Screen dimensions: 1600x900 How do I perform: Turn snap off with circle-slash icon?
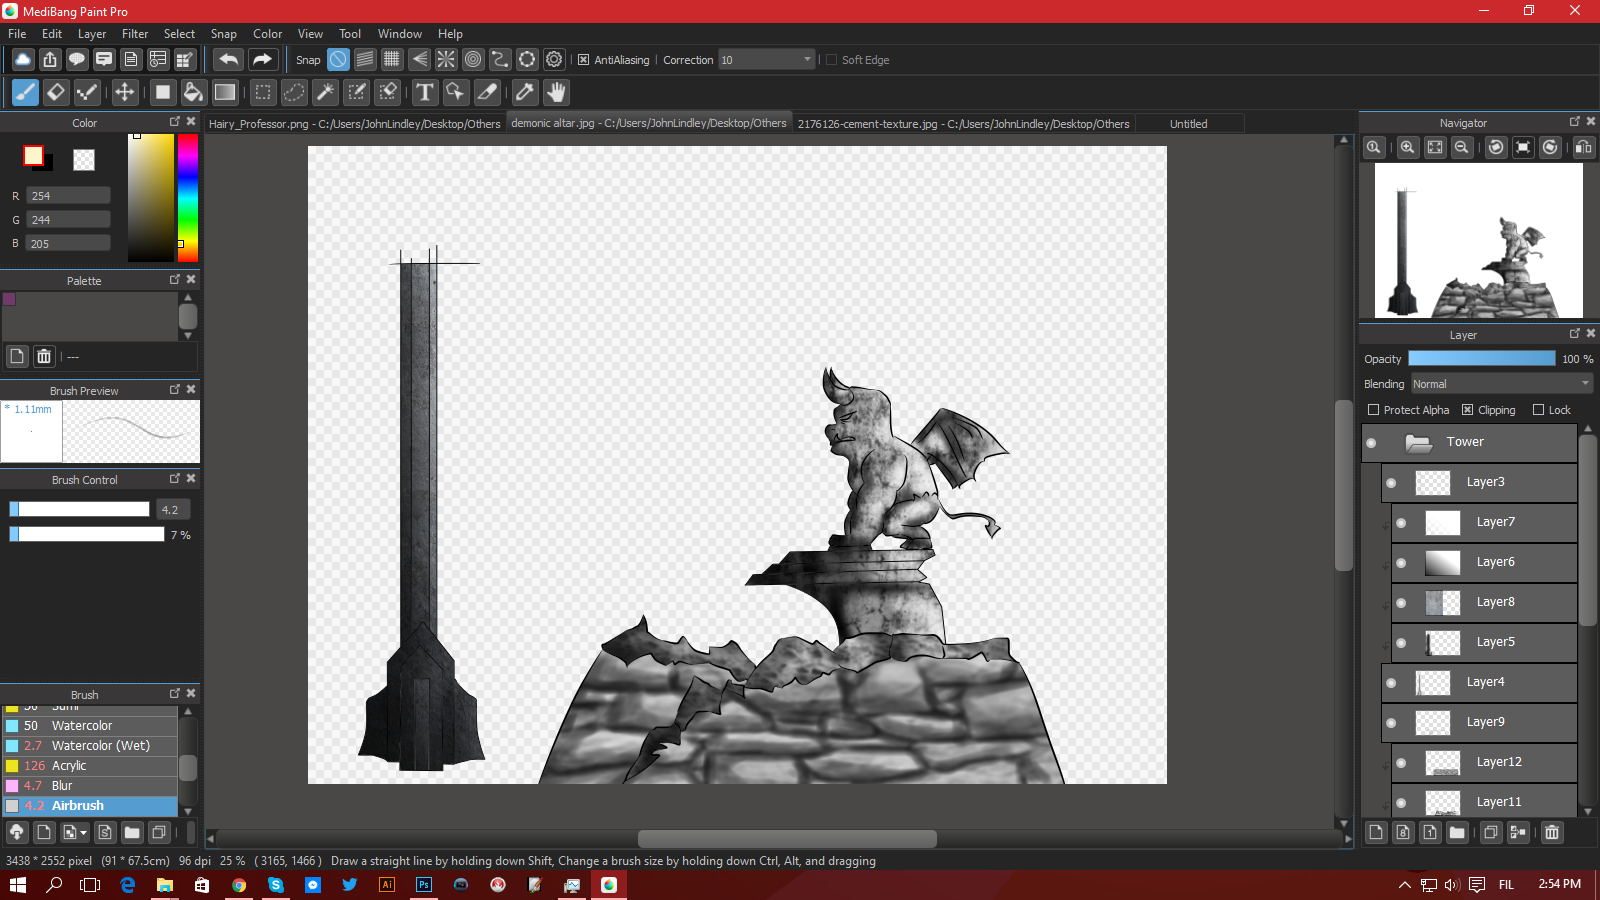339,60
